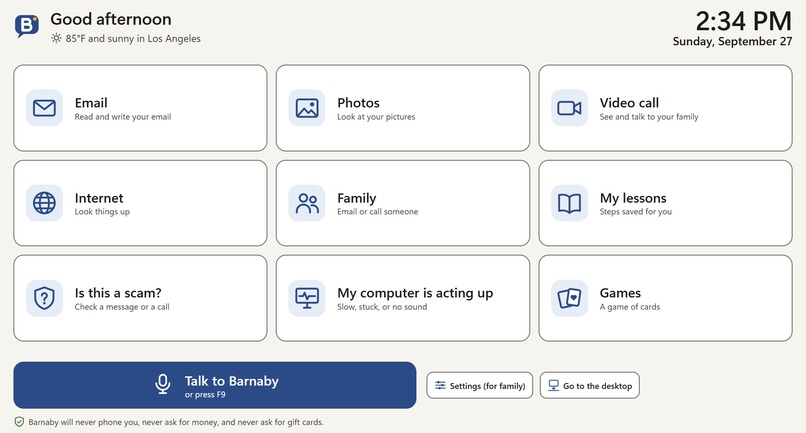Screen dimensions: 806x433
Task: Open the Photos title
Action: (358, 103)
